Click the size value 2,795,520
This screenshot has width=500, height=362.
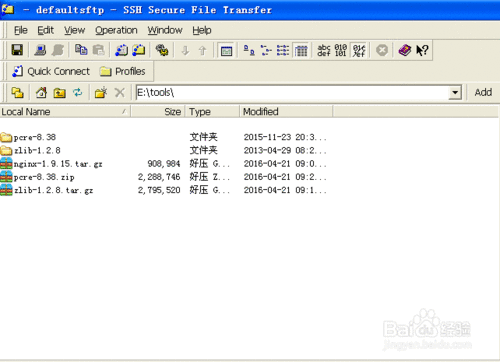point(159,190)
